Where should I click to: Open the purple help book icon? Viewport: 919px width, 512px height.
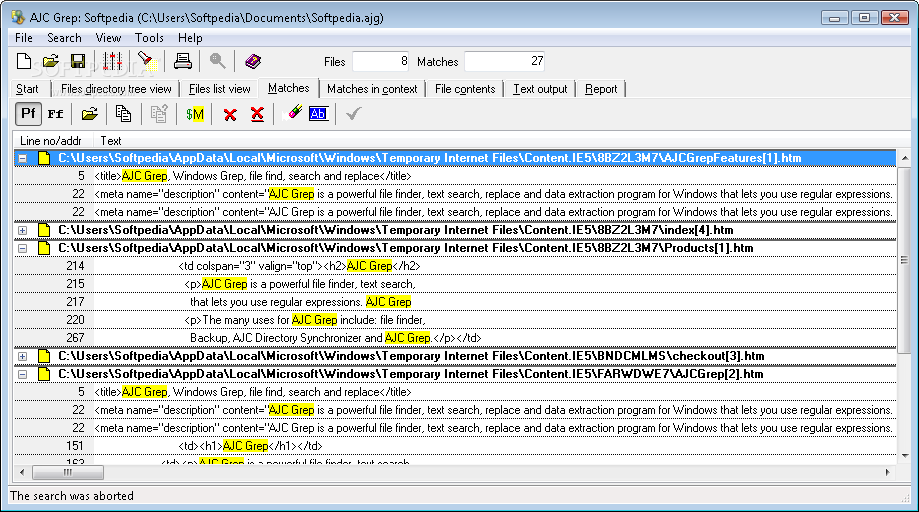pos(253,61)
